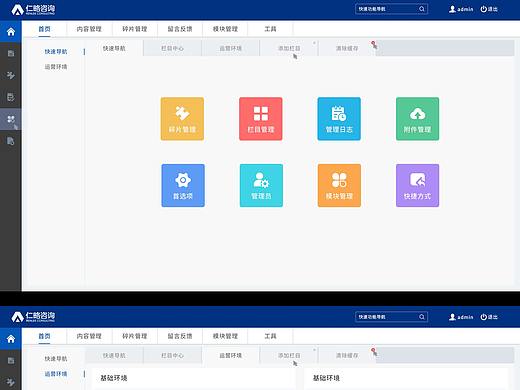520x390 pixels.
Task: Click the content-list sidebar icon below home, upper screen
Action: tap(11, 53)
